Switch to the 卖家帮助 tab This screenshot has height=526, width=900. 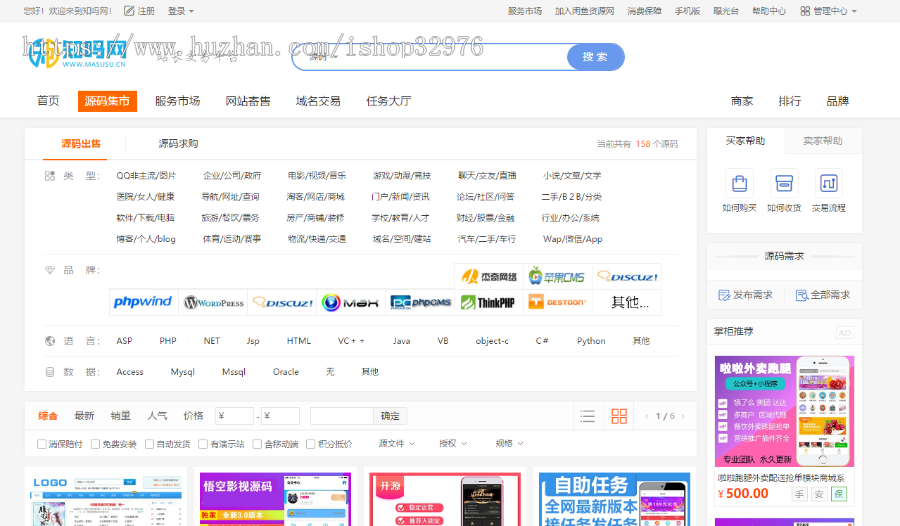click(823, 141)
